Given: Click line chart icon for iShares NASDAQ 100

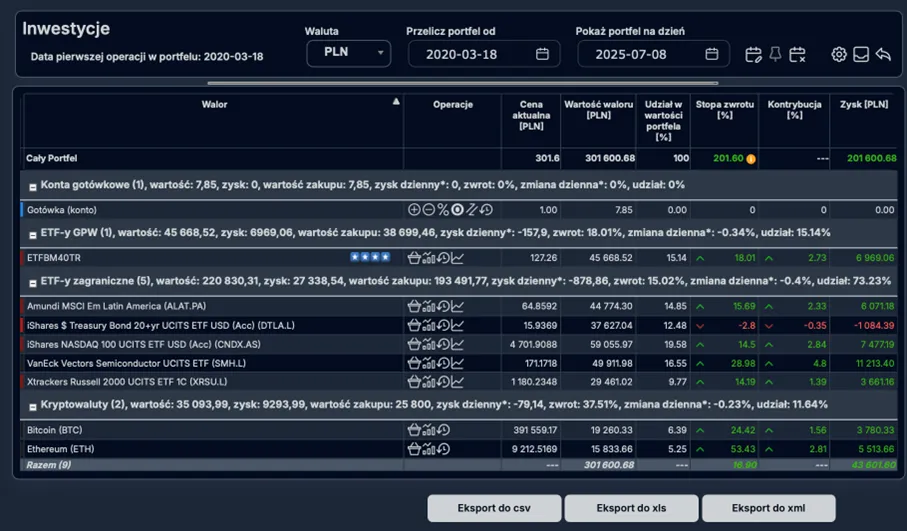Looking at the screenshot, I should [458, 345].
